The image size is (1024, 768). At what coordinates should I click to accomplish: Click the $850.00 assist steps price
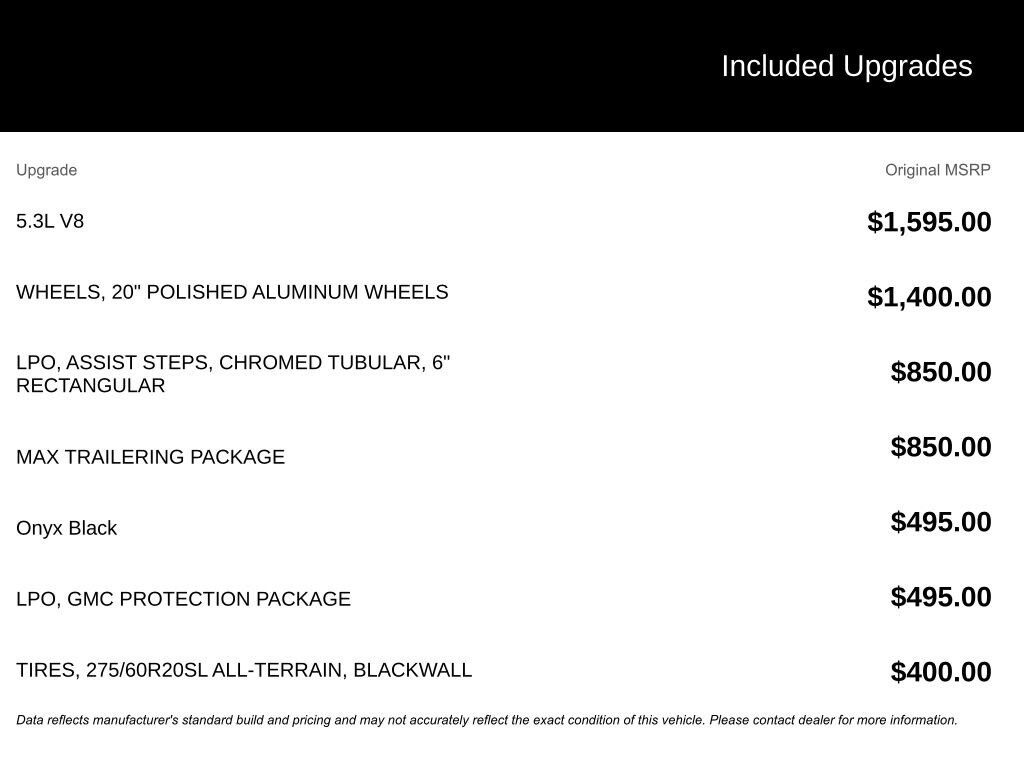pyautogui.click(x=940, y=372)
